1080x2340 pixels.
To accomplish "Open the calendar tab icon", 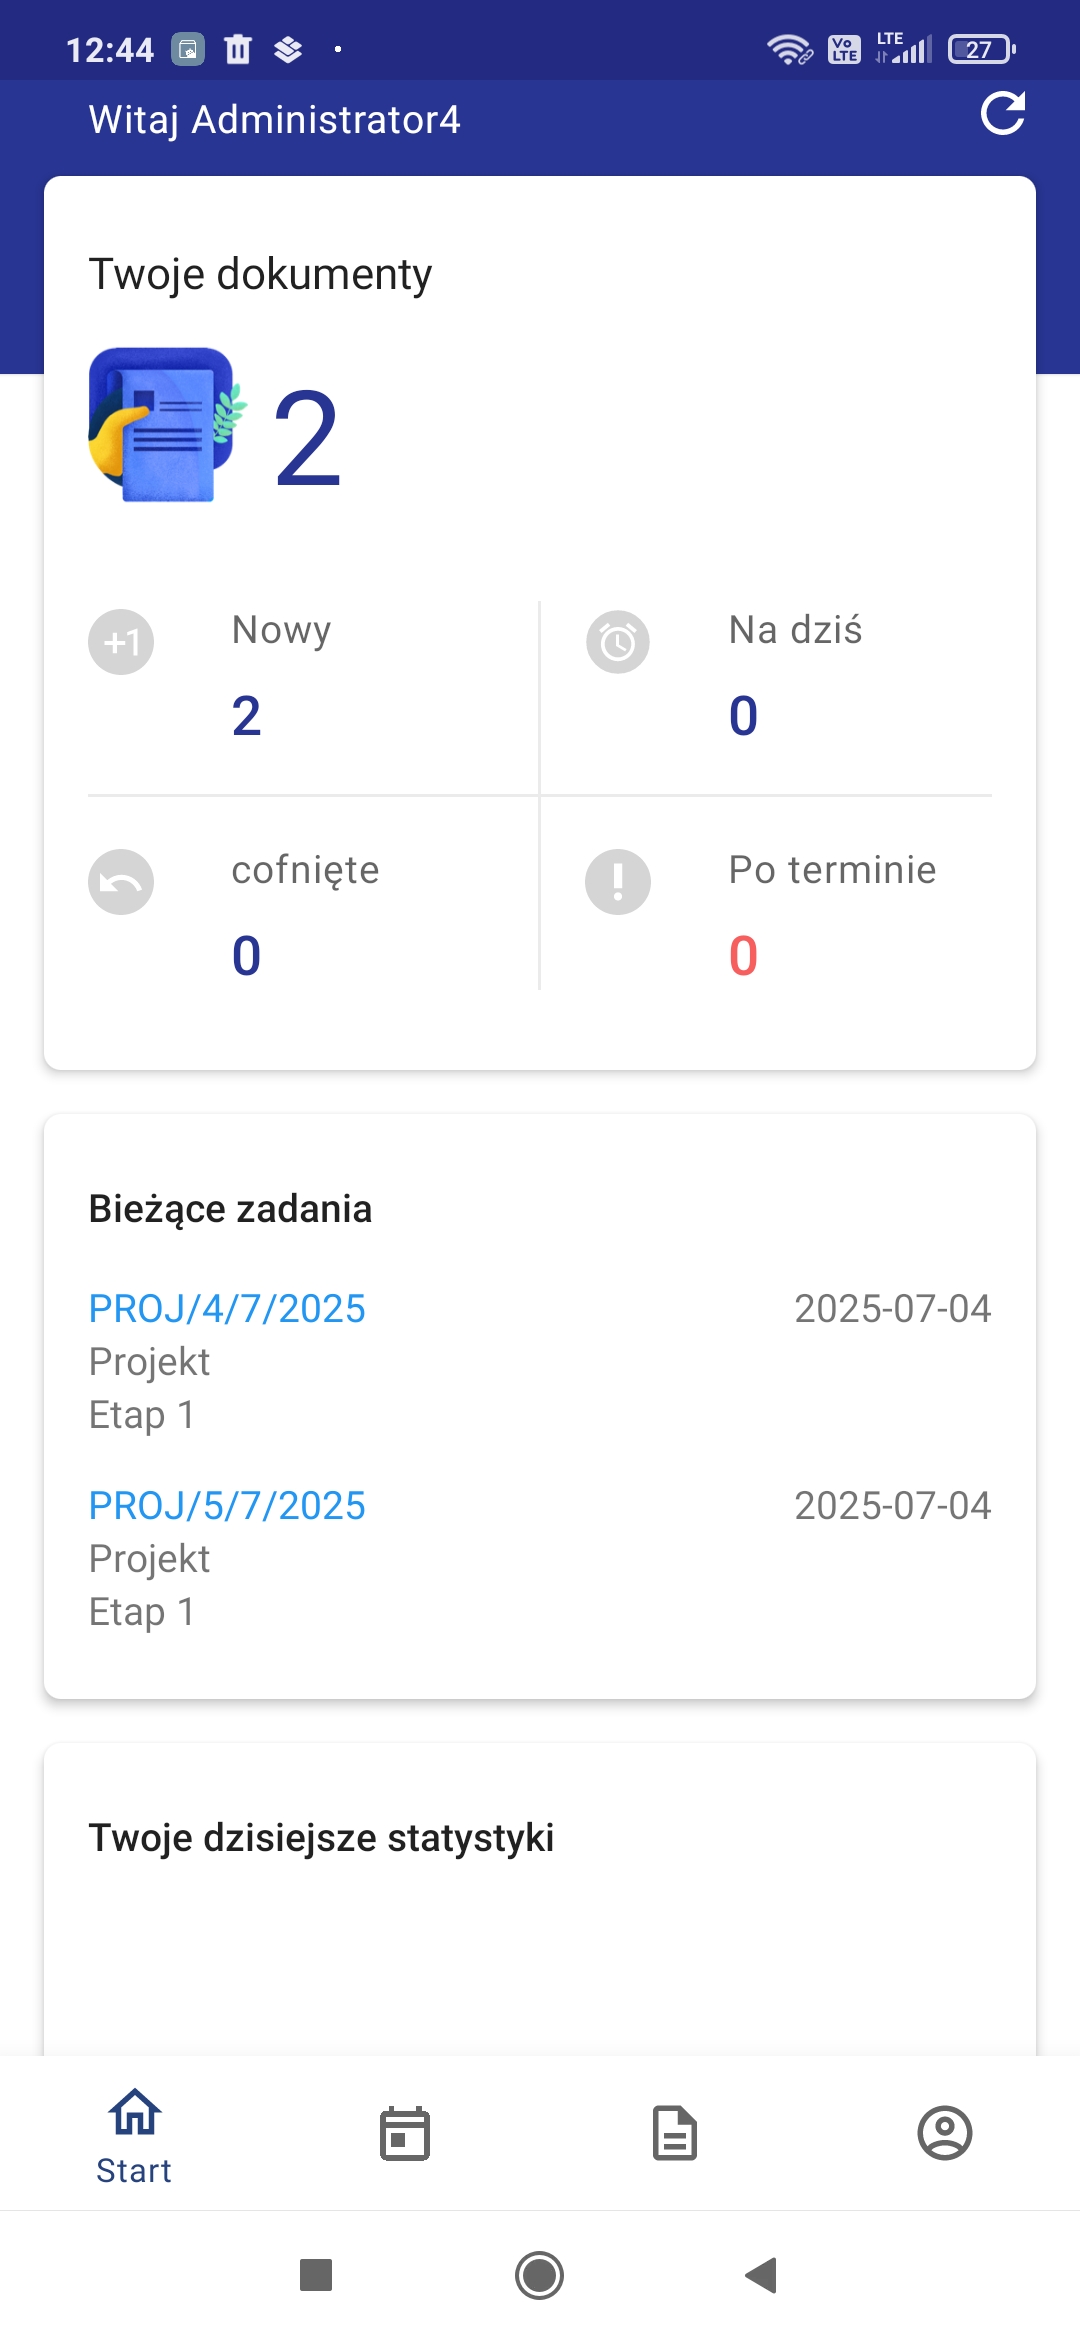I will 405,2133.
